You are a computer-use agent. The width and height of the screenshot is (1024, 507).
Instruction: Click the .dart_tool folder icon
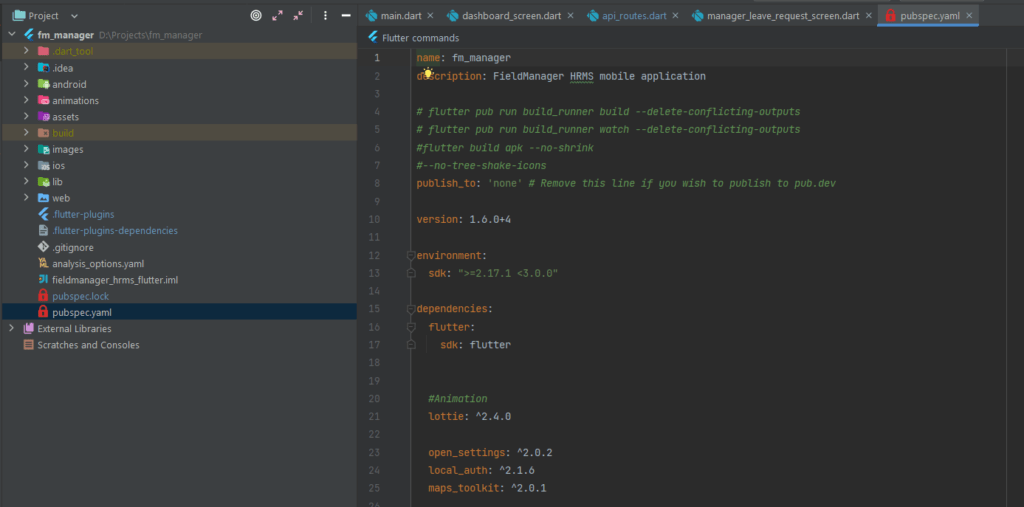click(43, 51)
